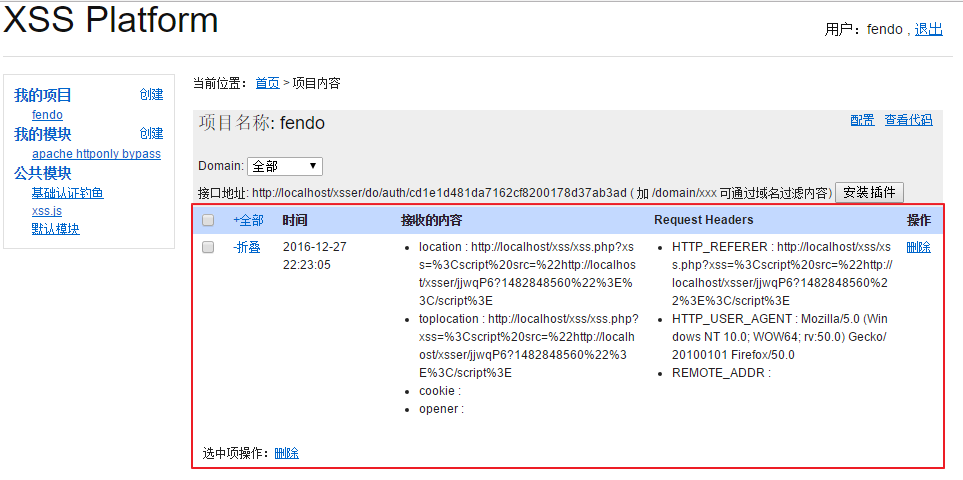Collapse the record with -折叠
The width and height of the screenshot is (963, 480).
(247, 247)
